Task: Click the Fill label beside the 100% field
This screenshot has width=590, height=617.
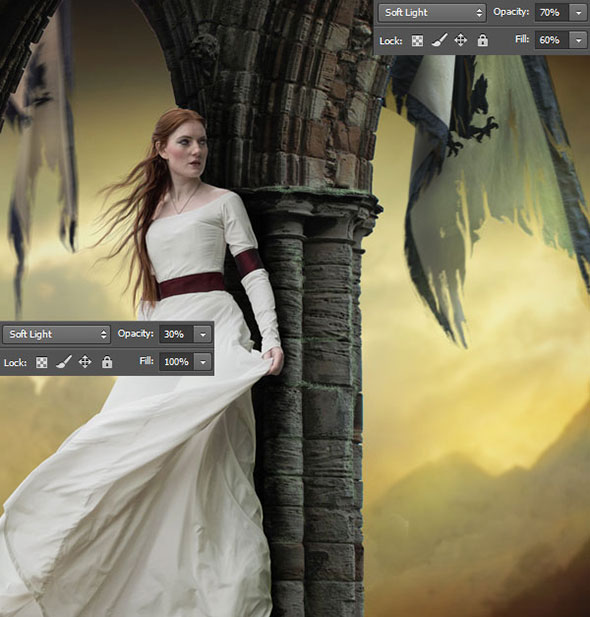Action: [x=146, y=361]
